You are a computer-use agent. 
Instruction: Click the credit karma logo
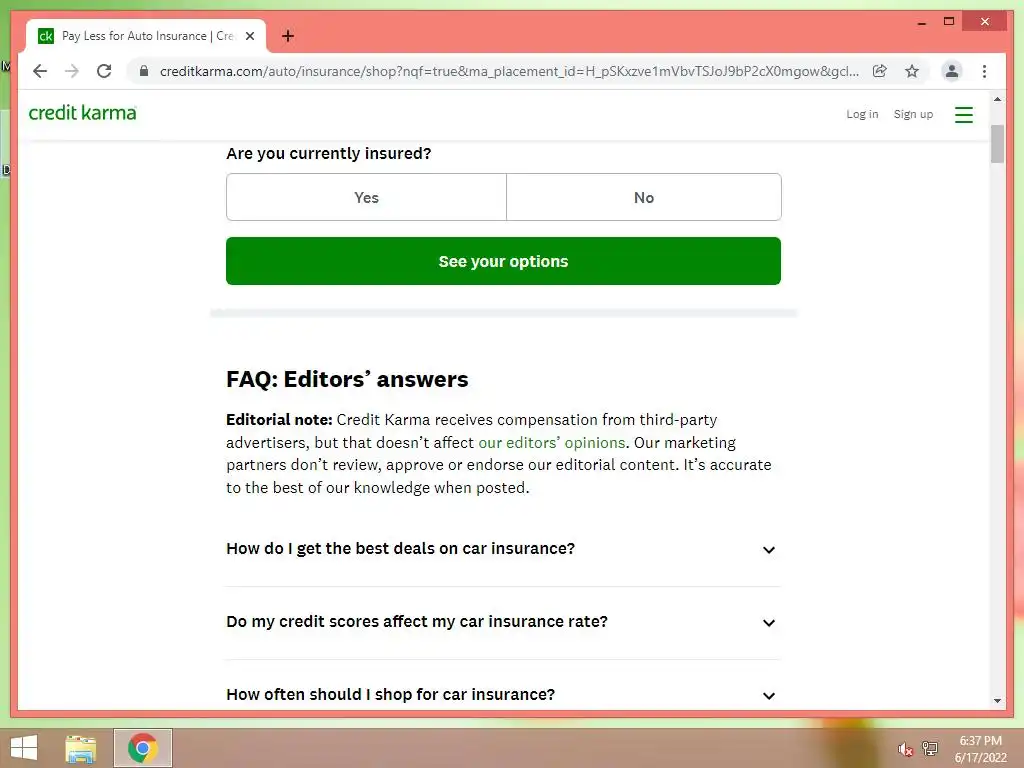83,113
